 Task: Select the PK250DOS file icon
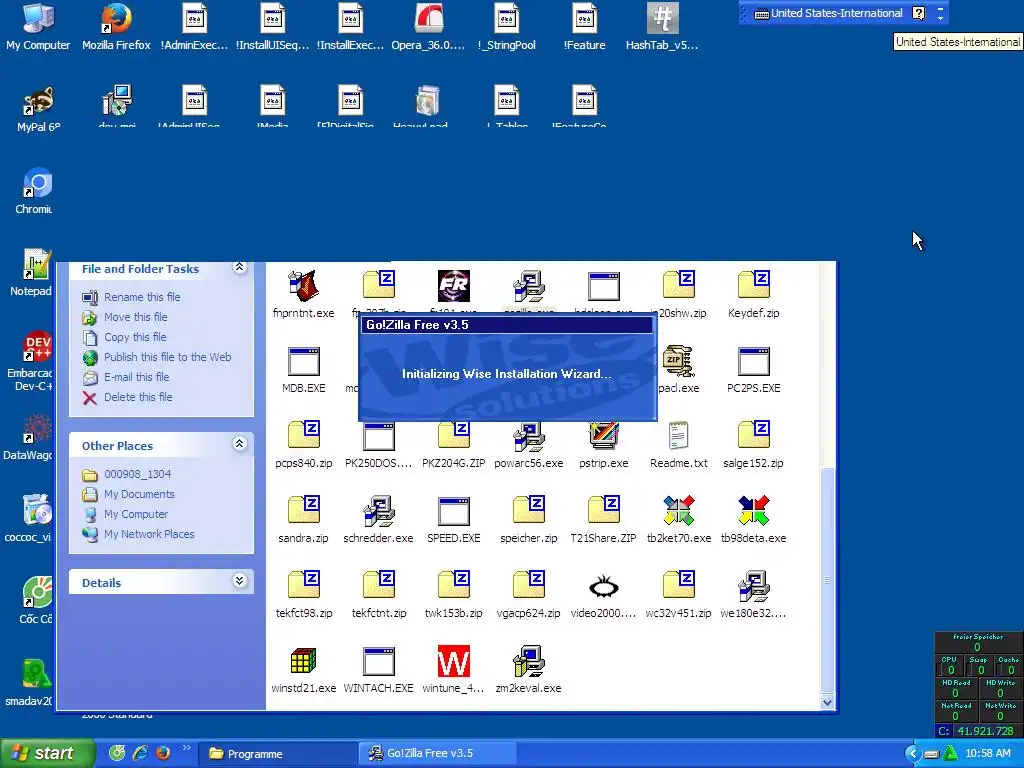pos(379,436)
